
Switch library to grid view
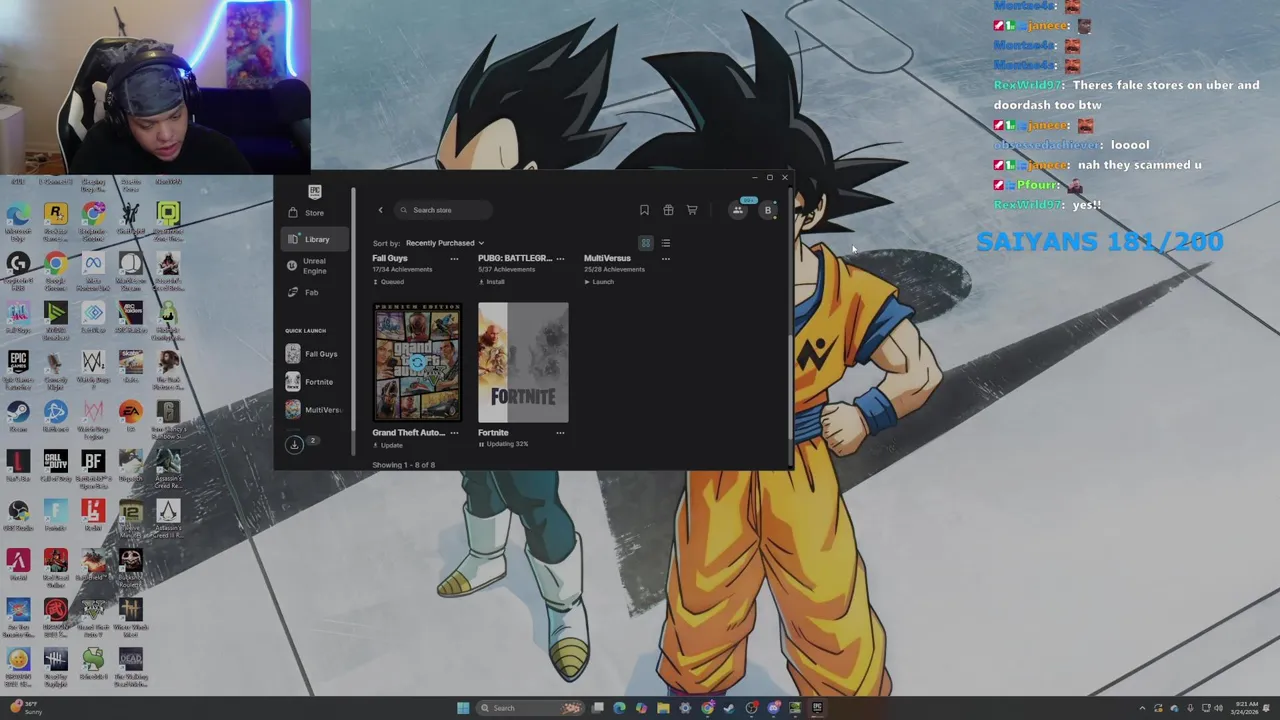click(646, 243)
